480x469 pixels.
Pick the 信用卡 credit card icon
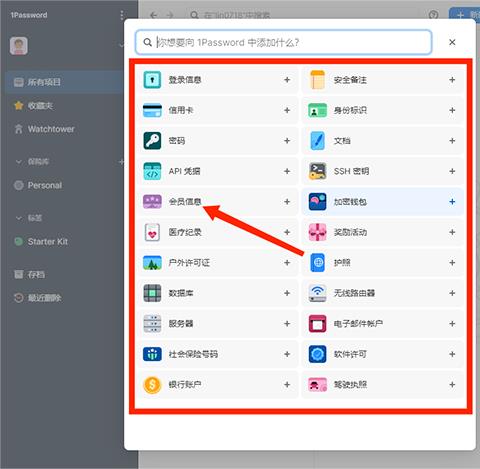152,110
